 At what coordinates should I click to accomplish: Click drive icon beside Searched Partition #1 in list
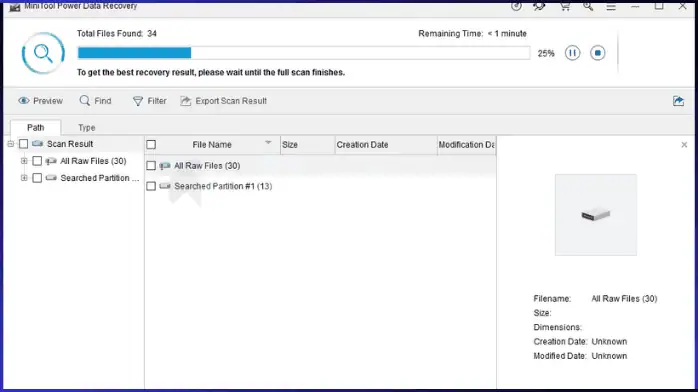[165, 186]
